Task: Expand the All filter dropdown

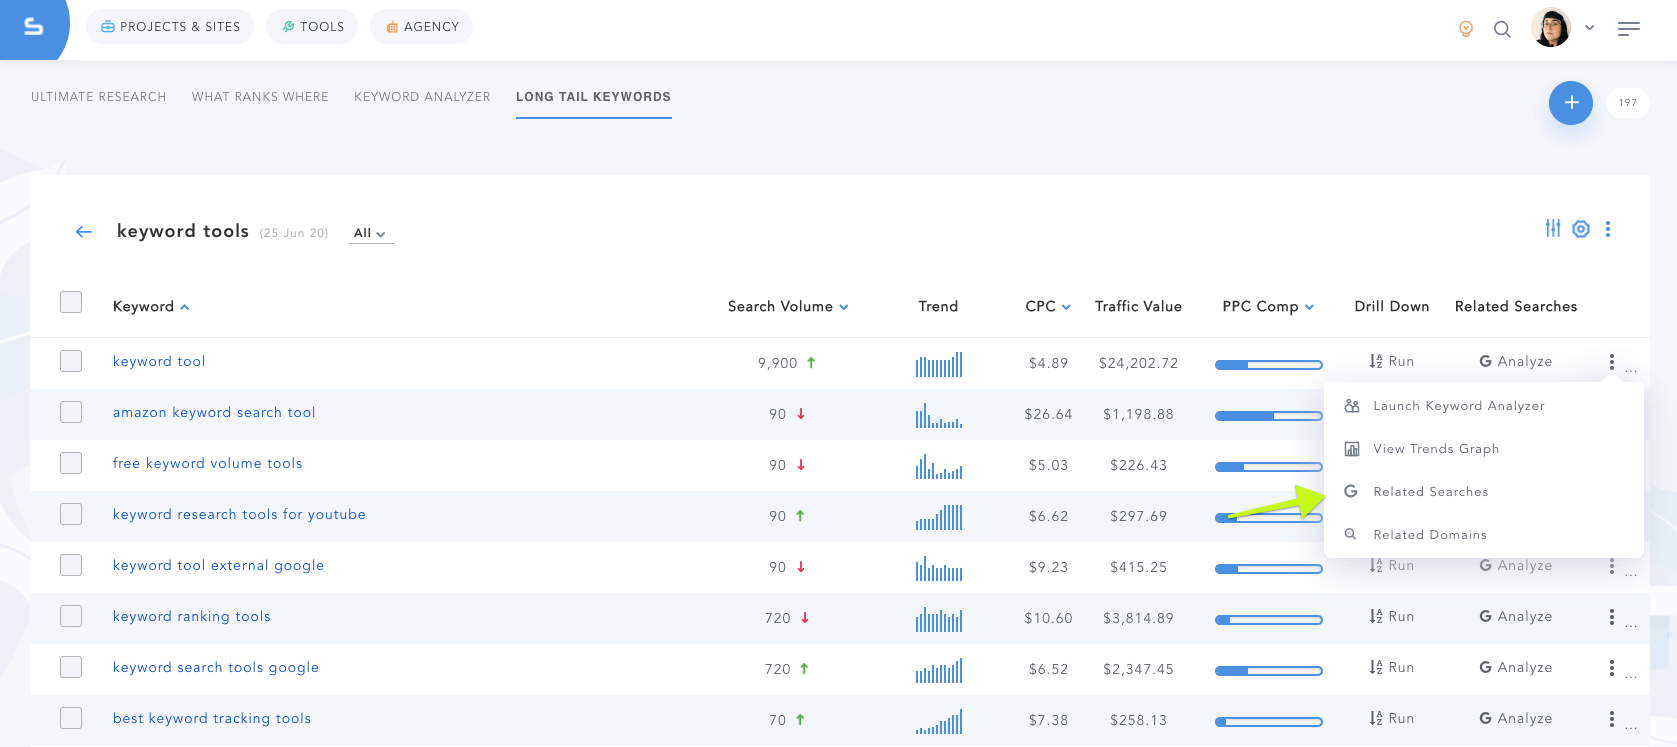Action: pos(370,233)
